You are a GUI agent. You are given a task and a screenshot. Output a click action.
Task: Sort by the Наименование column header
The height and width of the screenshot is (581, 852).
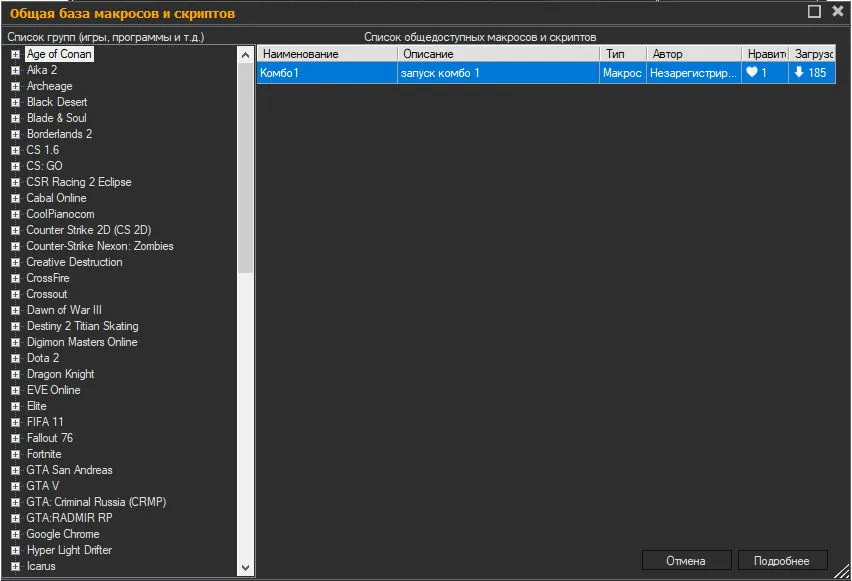coord(327,54)
